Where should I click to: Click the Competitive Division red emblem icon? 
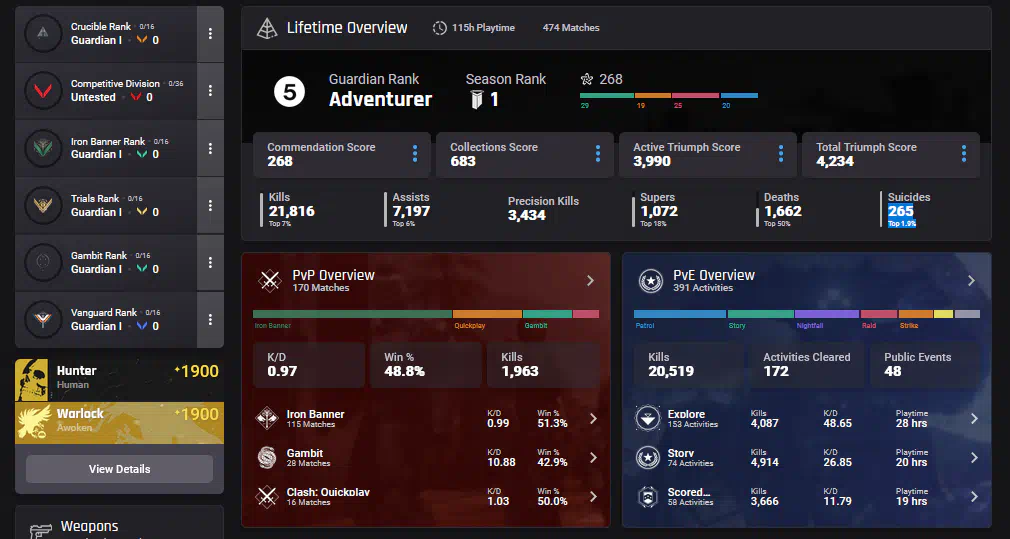pyautogui.click(x=43, y=91)
